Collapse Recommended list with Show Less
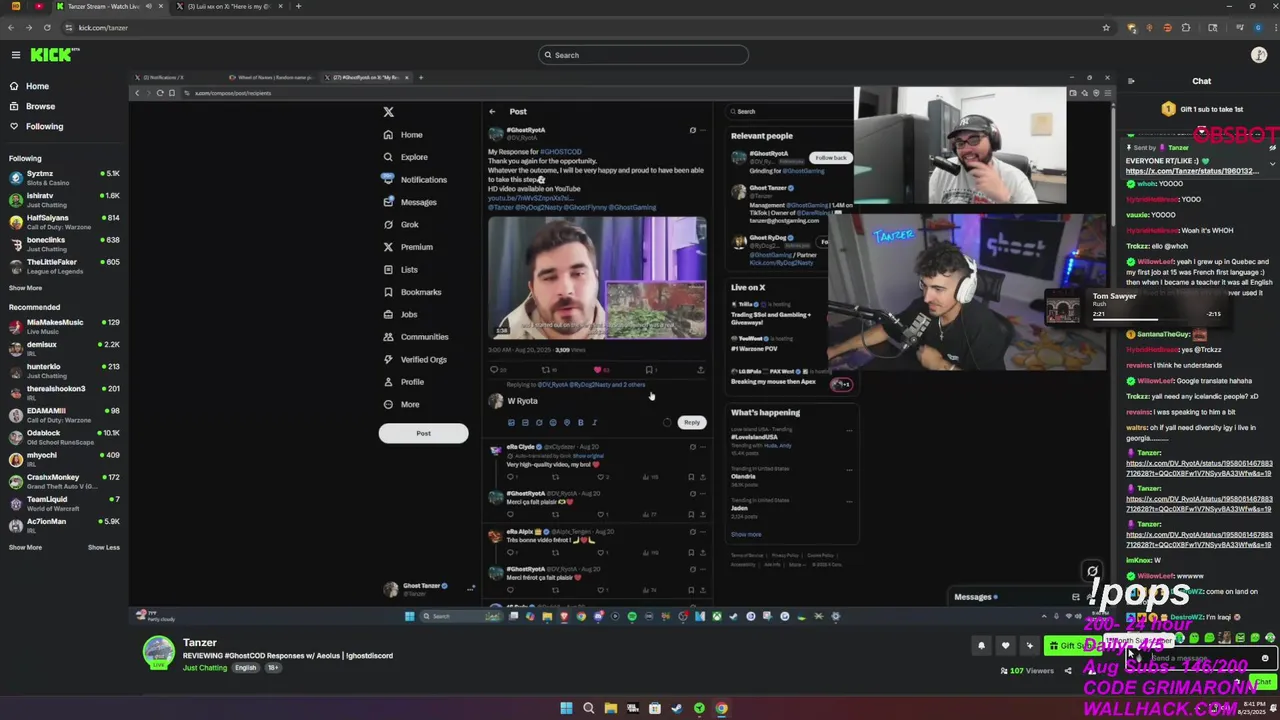This screenshot has height=720, width=1280. point(103,547)
